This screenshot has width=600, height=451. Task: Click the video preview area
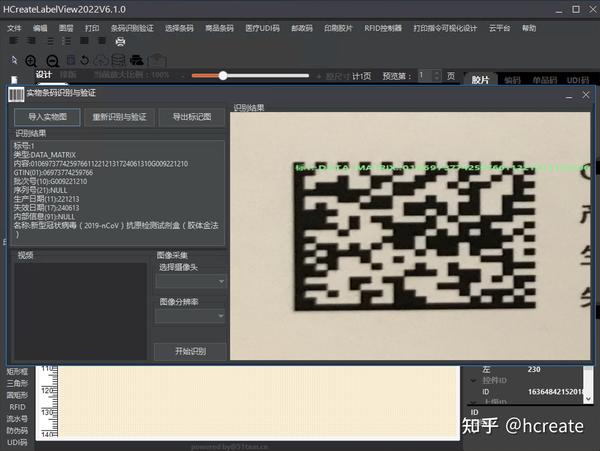pos(80,311)
